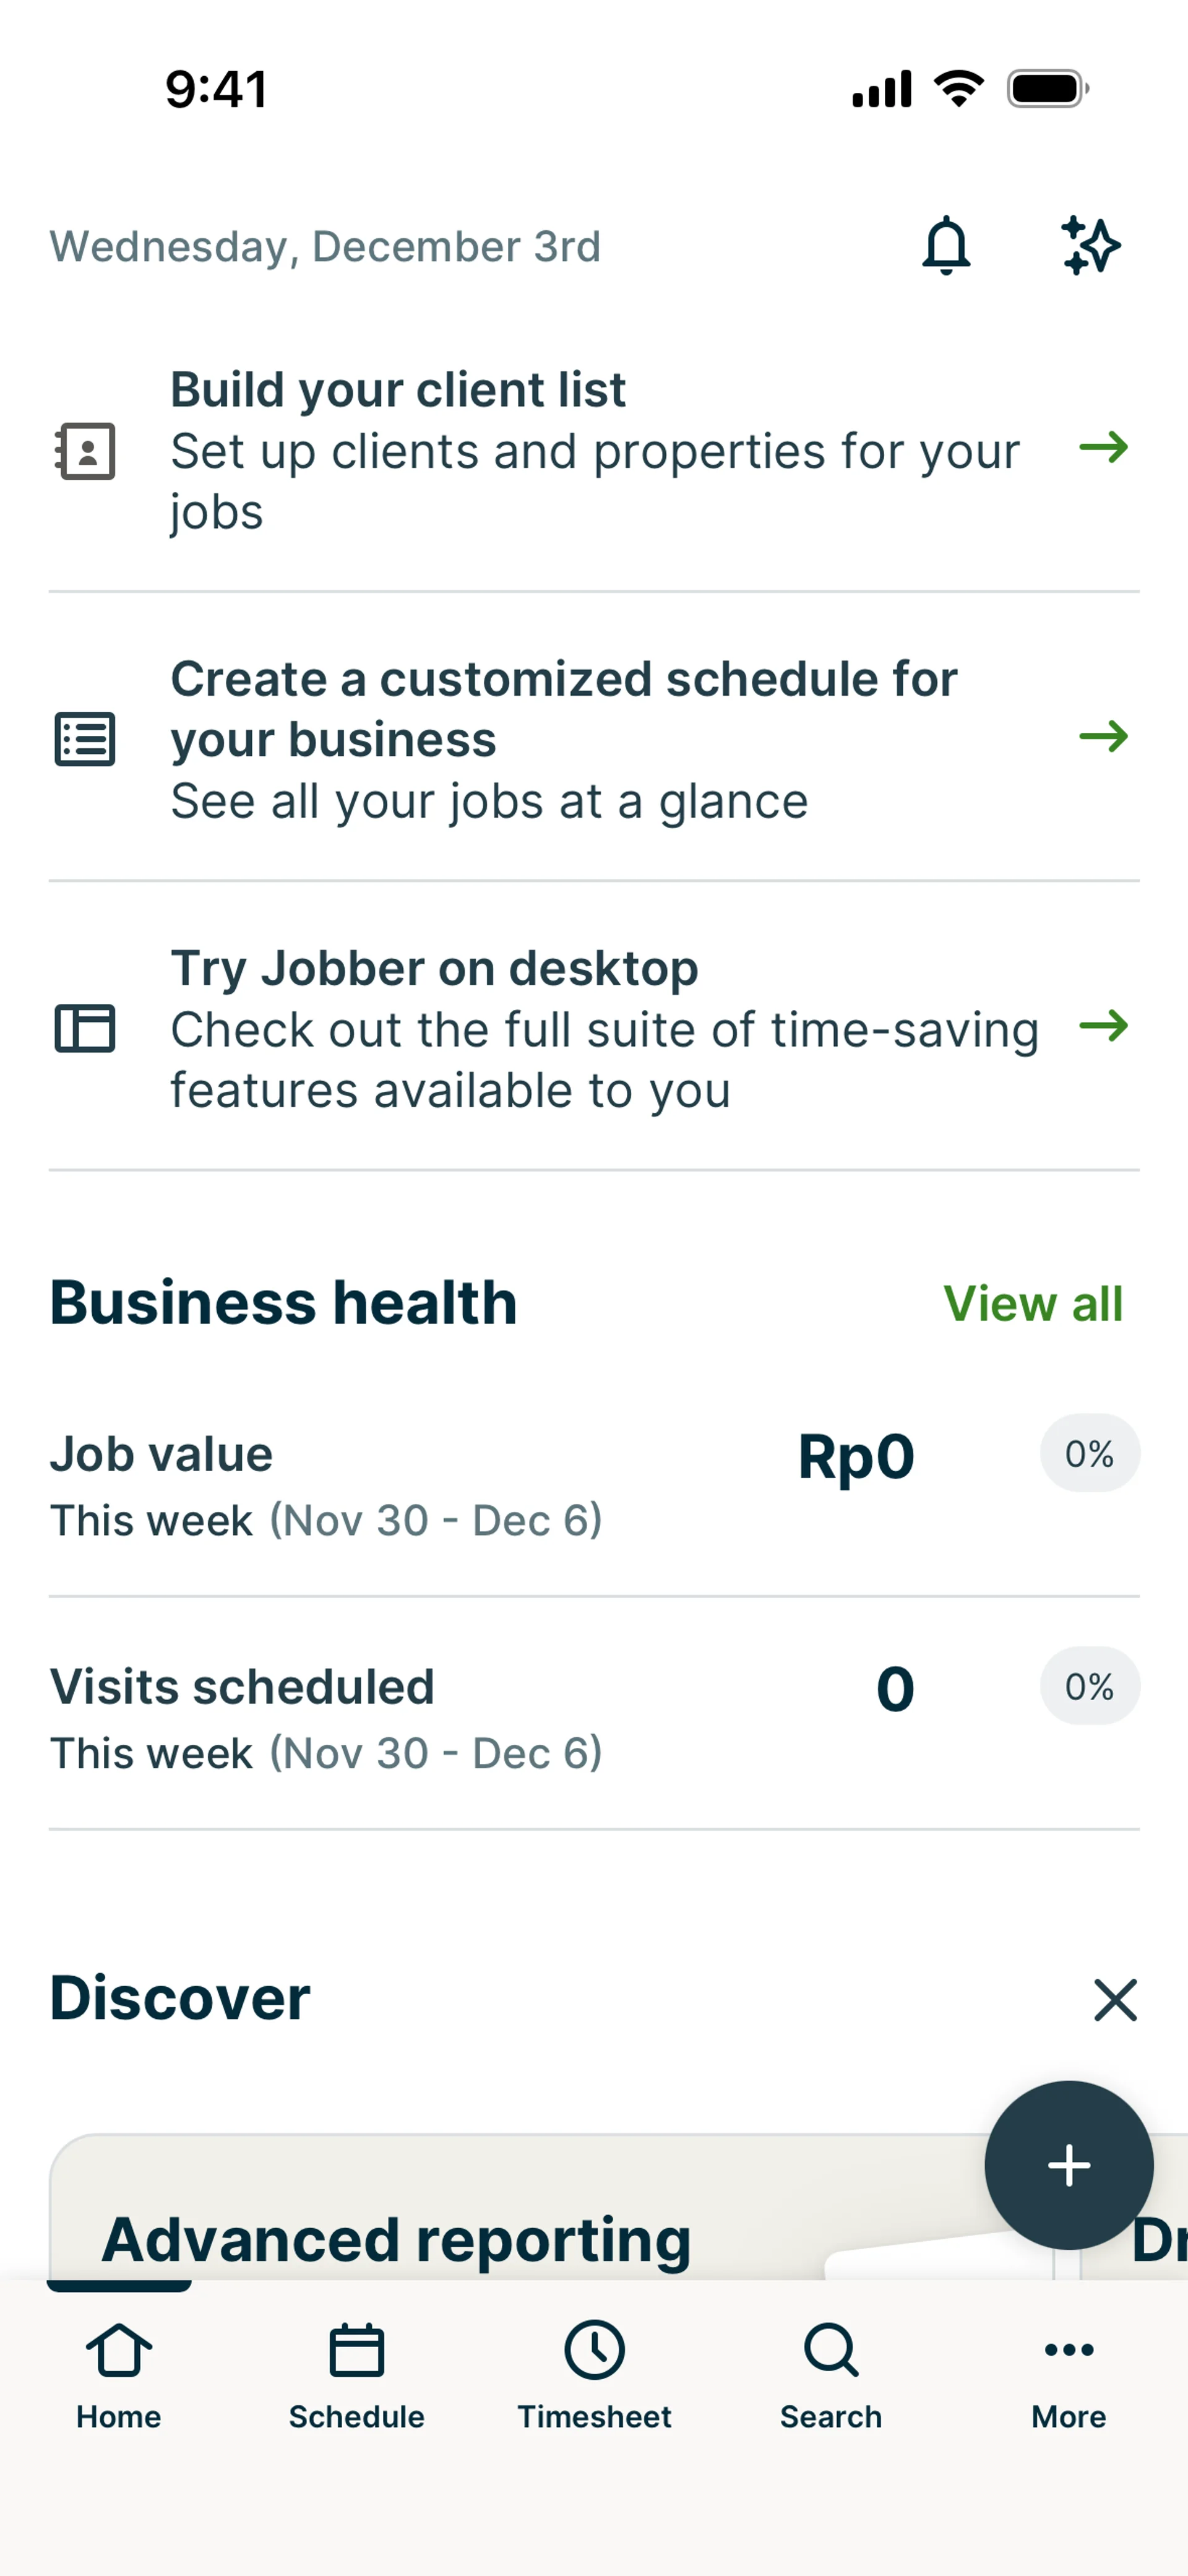Tap the schedule list icon

click(x=85, y=740)
